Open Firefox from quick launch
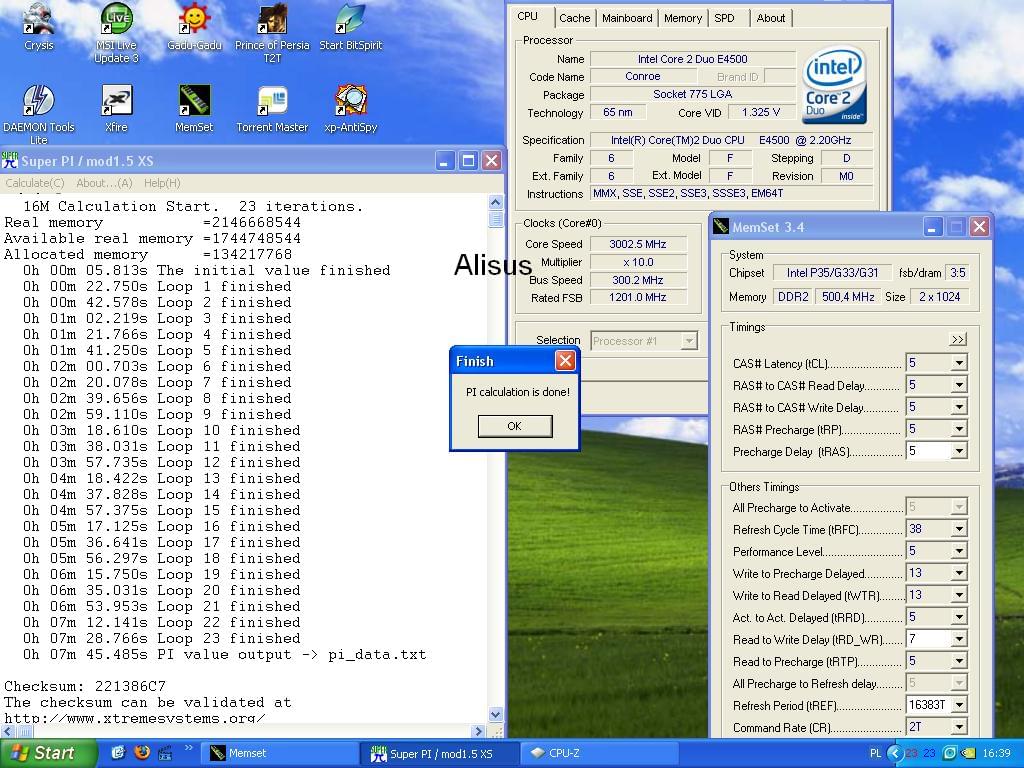 tap(142, 752)
